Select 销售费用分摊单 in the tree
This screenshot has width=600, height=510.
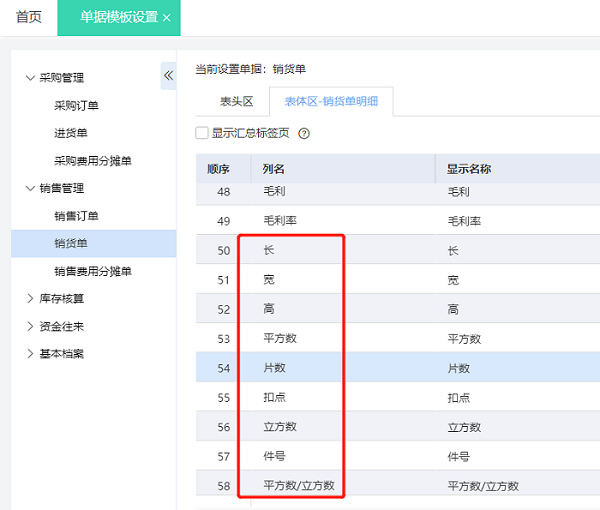[92, 271]
